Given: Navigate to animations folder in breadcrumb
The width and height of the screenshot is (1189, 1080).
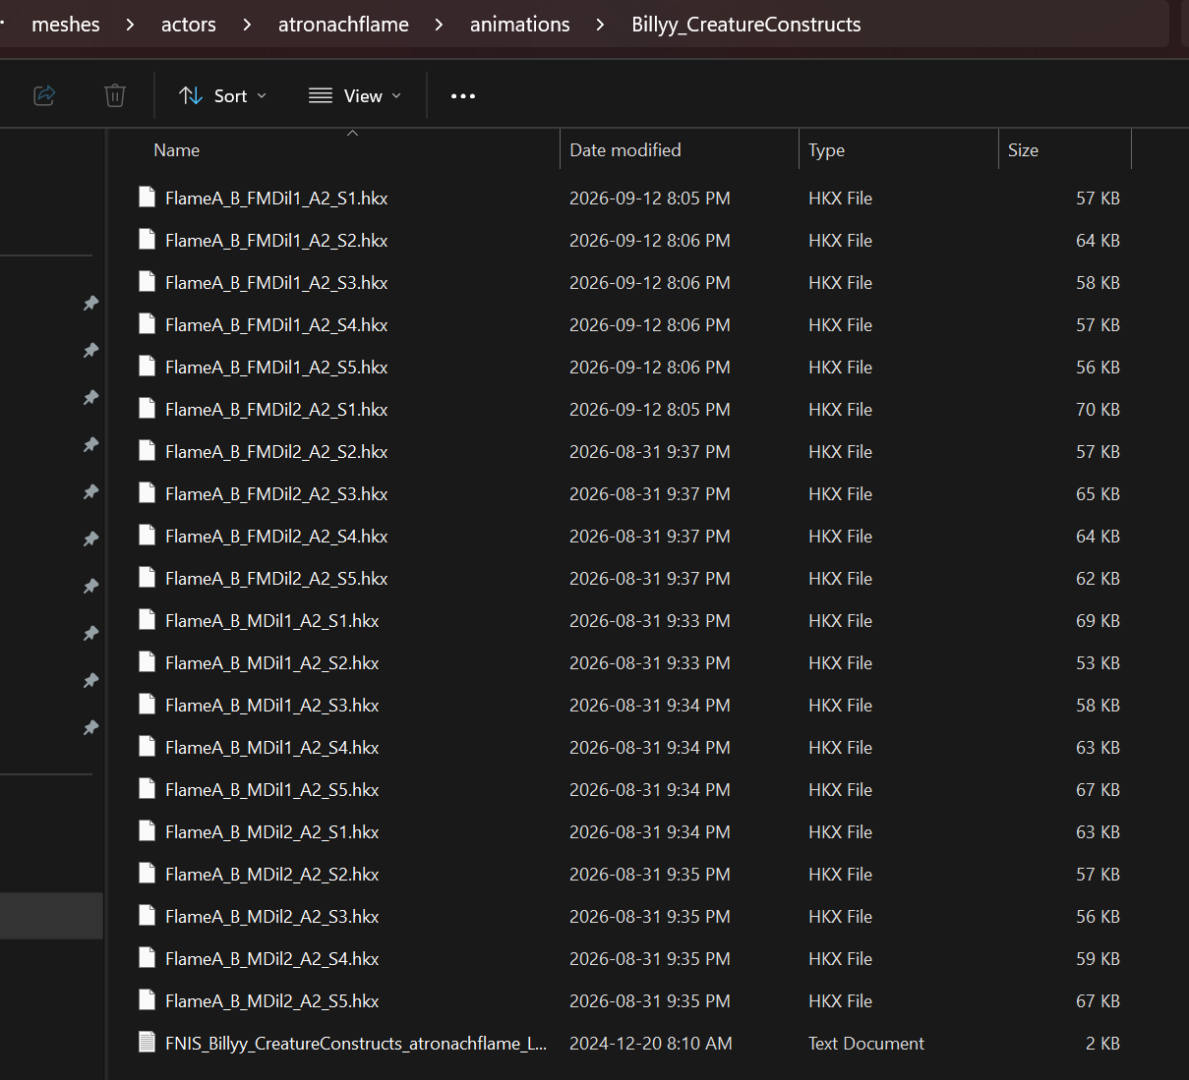Looking at the screenshot, I should click(519, 25).
